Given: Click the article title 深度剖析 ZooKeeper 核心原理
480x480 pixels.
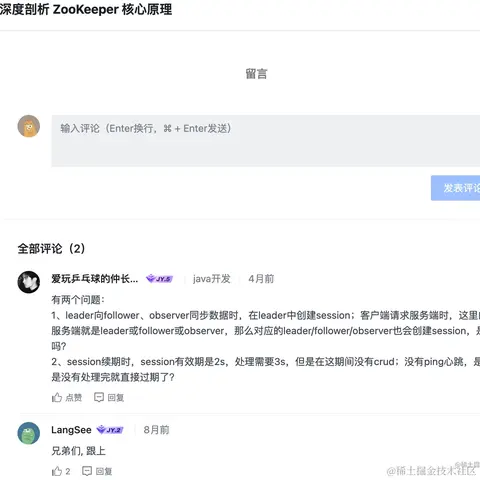Looking at the screenshot, I should click(86, 9).
